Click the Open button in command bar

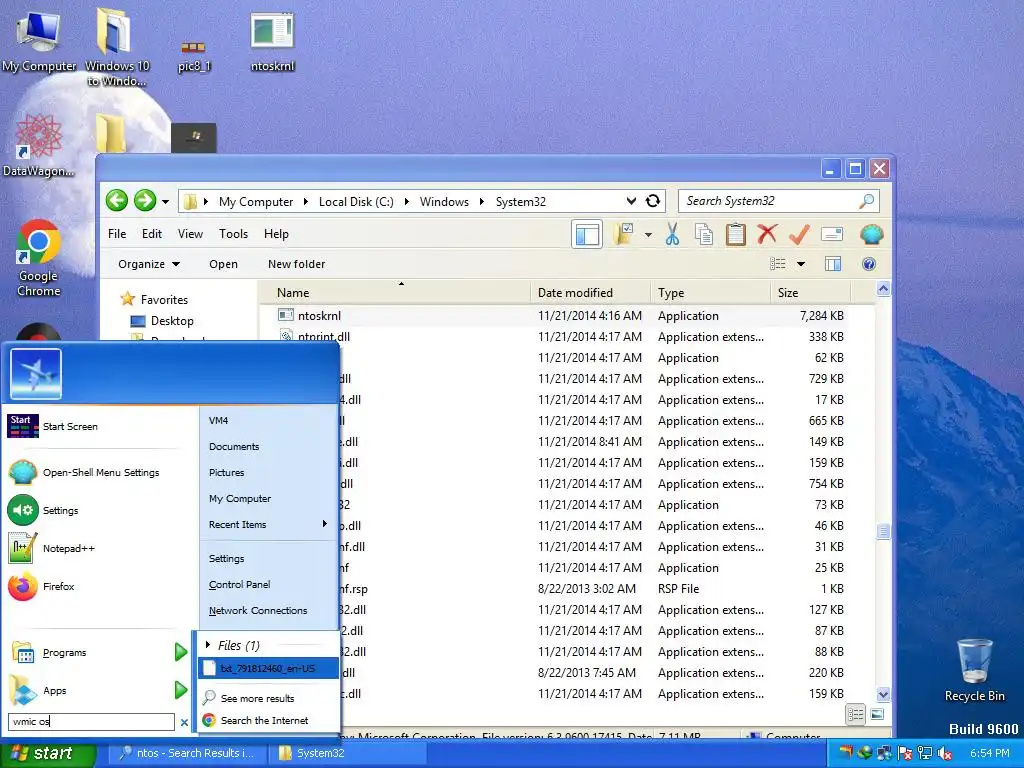click(223, 264)
